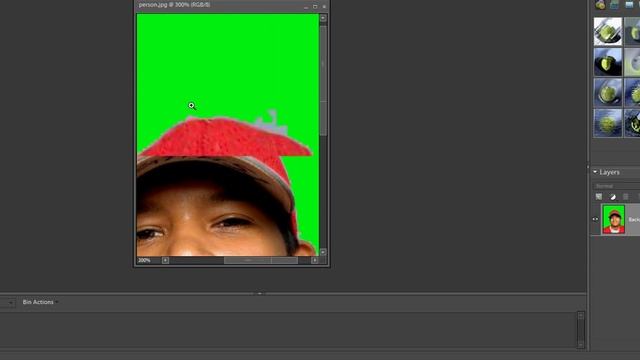Click the person.jpg document title bar text
Viewport: 640px width, 360px height.
(x=174, y=5)
